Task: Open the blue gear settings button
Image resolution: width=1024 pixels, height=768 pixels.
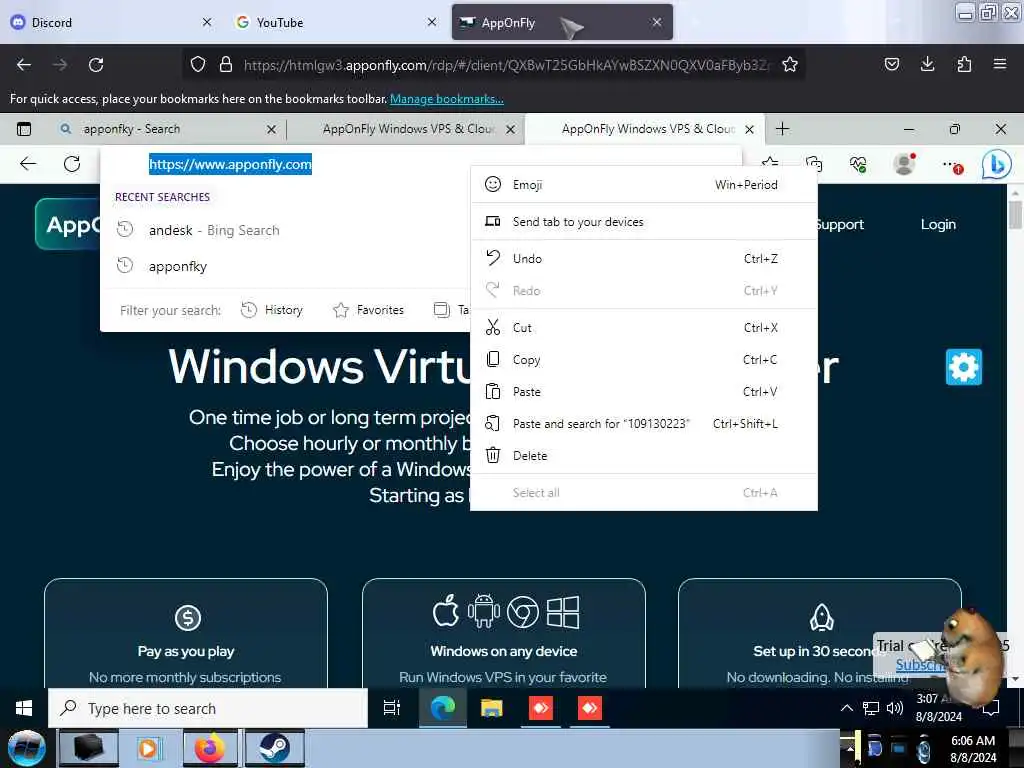Action: [x=963, y=367]
